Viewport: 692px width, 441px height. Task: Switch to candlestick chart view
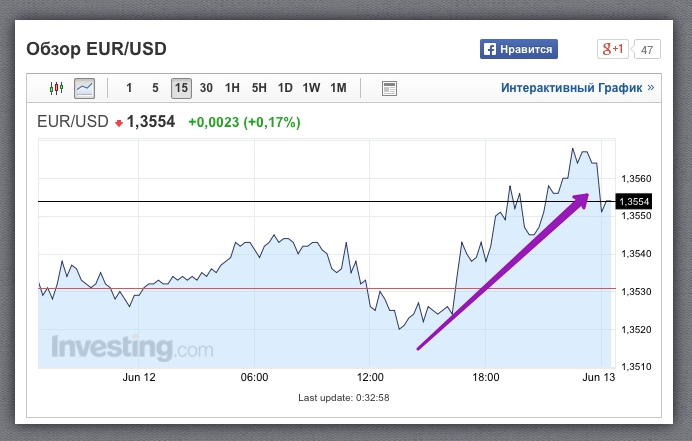(x=57, y=88)
